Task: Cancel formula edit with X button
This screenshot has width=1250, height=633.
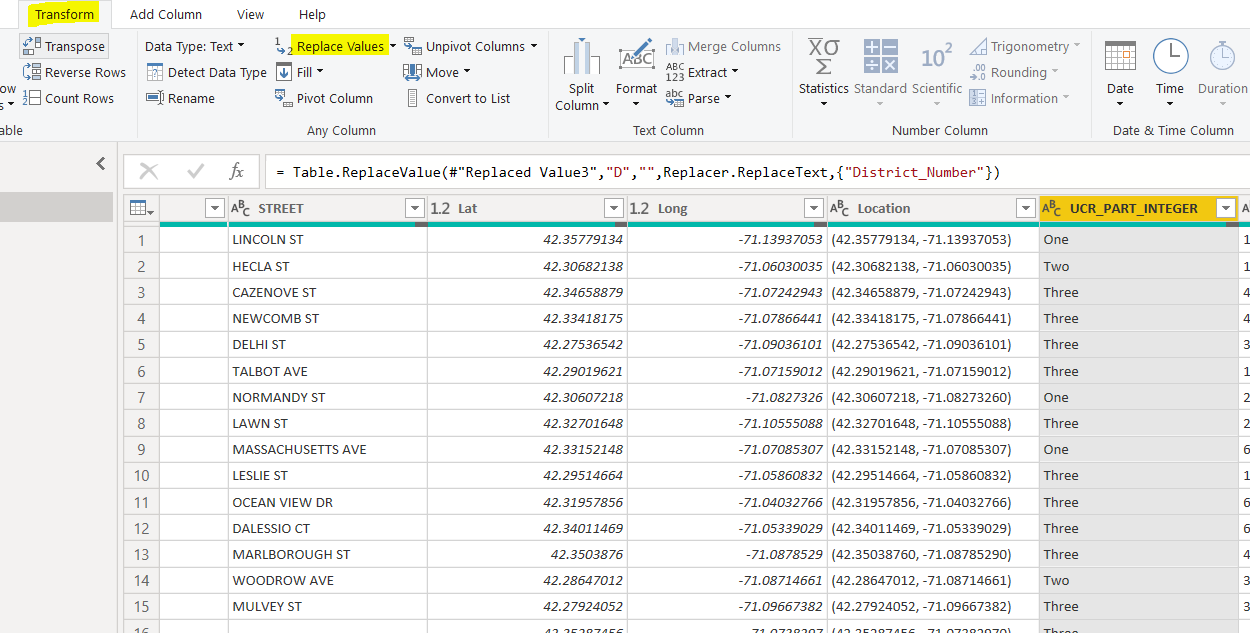Action: (x=149, y=172)
